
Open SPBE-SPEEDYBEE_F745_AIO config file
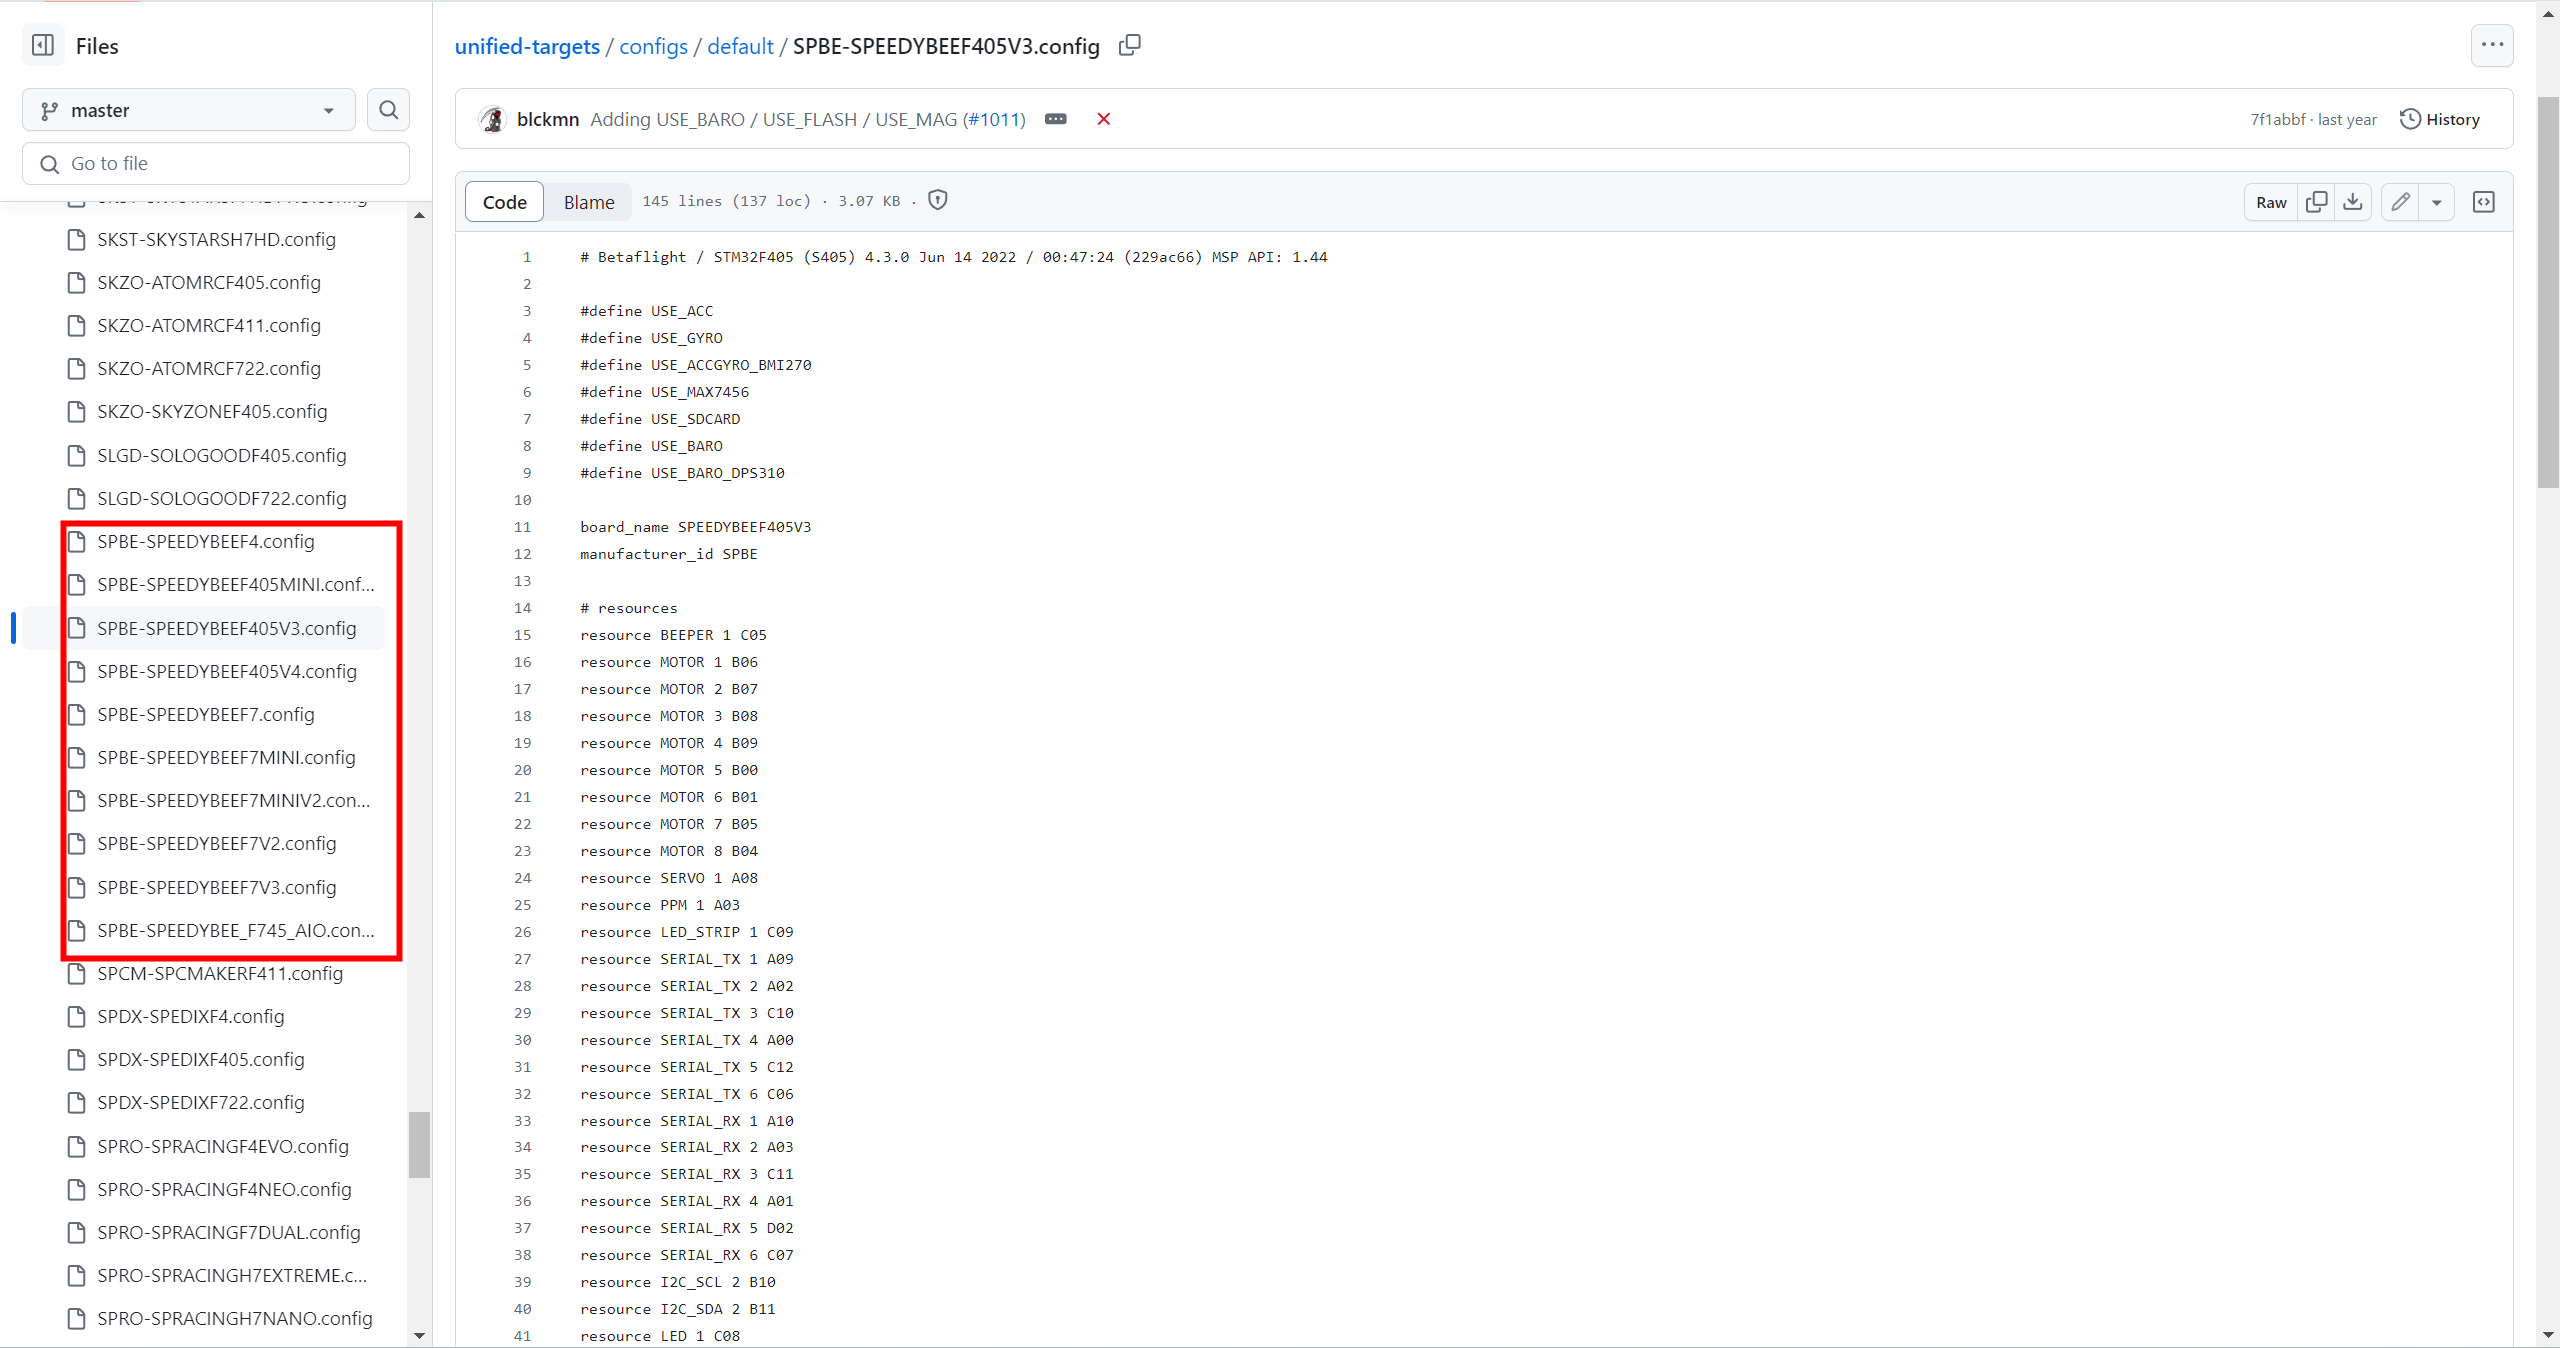(236, 930)
